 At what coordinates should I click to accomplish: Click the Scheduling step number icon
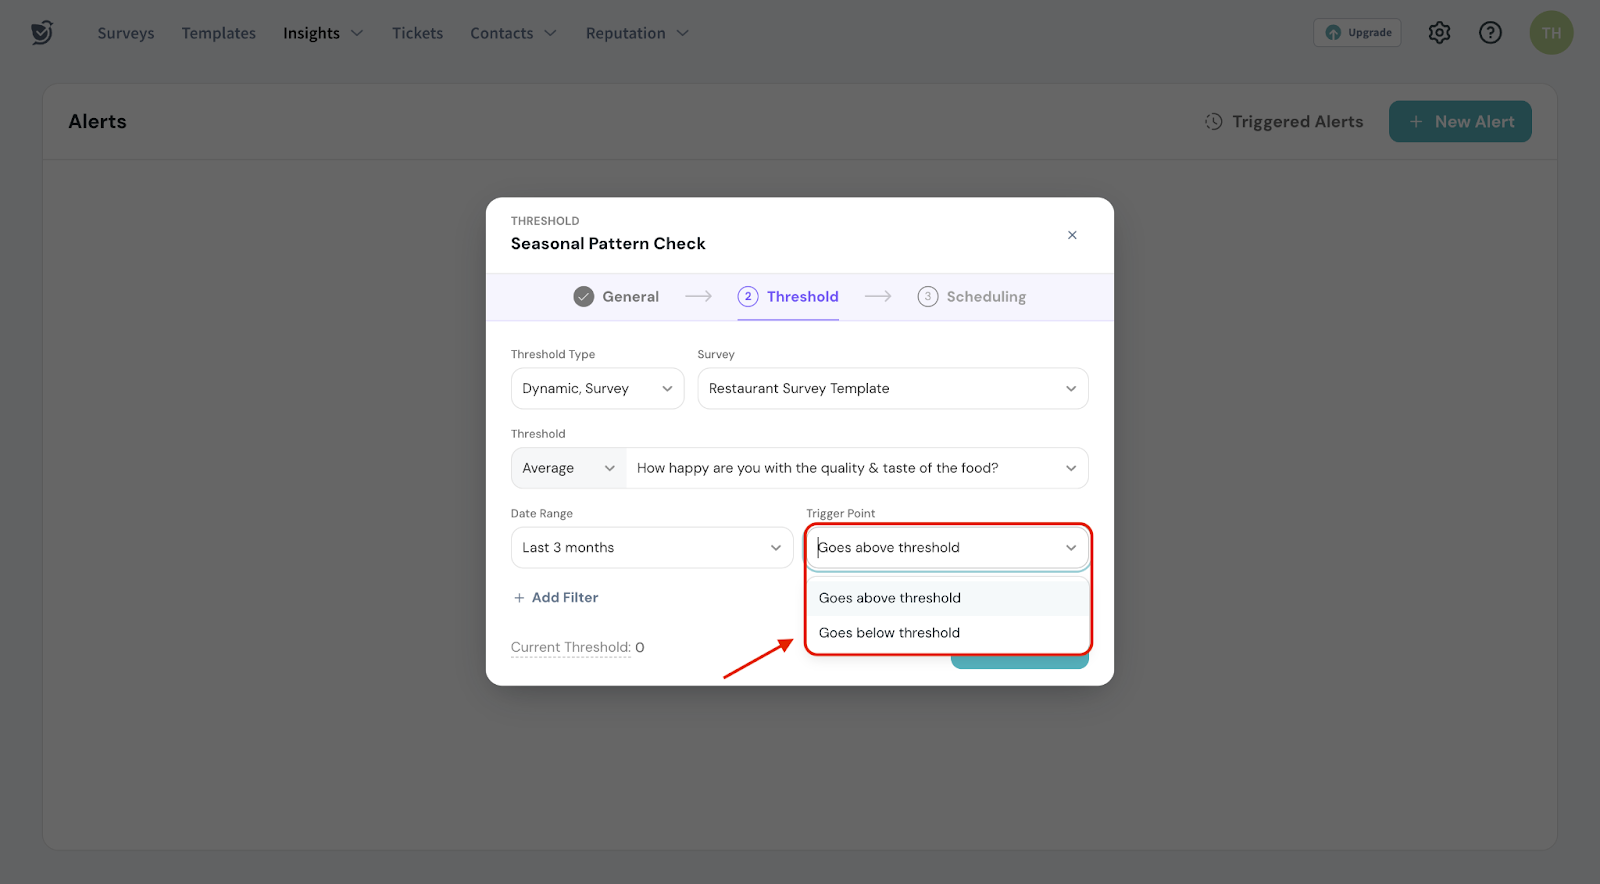[928, 297]
